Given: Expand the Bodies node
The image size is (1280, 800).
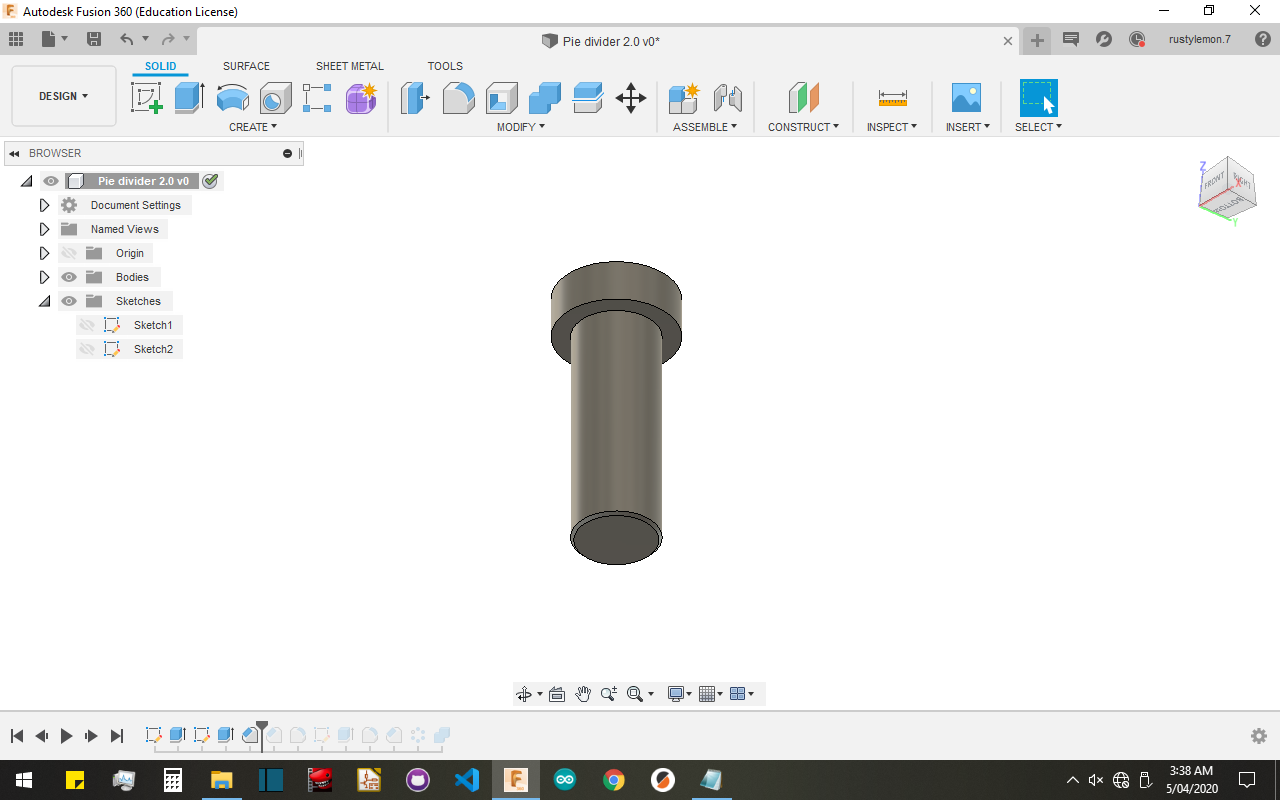Looking at the screenshot, I should click(x=44, y=277).
